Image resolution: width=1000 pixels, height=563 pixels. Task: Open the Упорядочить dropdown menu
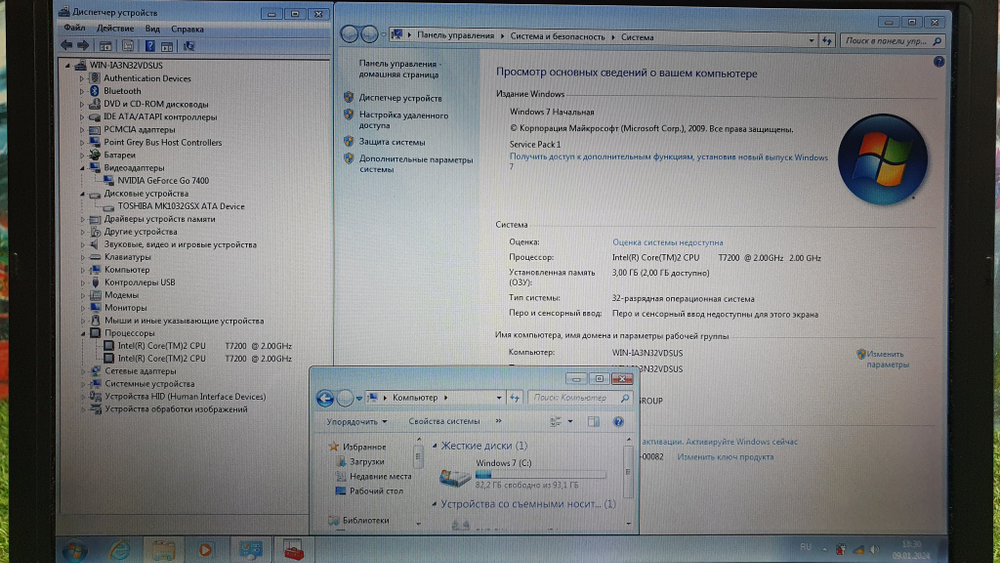357,421
